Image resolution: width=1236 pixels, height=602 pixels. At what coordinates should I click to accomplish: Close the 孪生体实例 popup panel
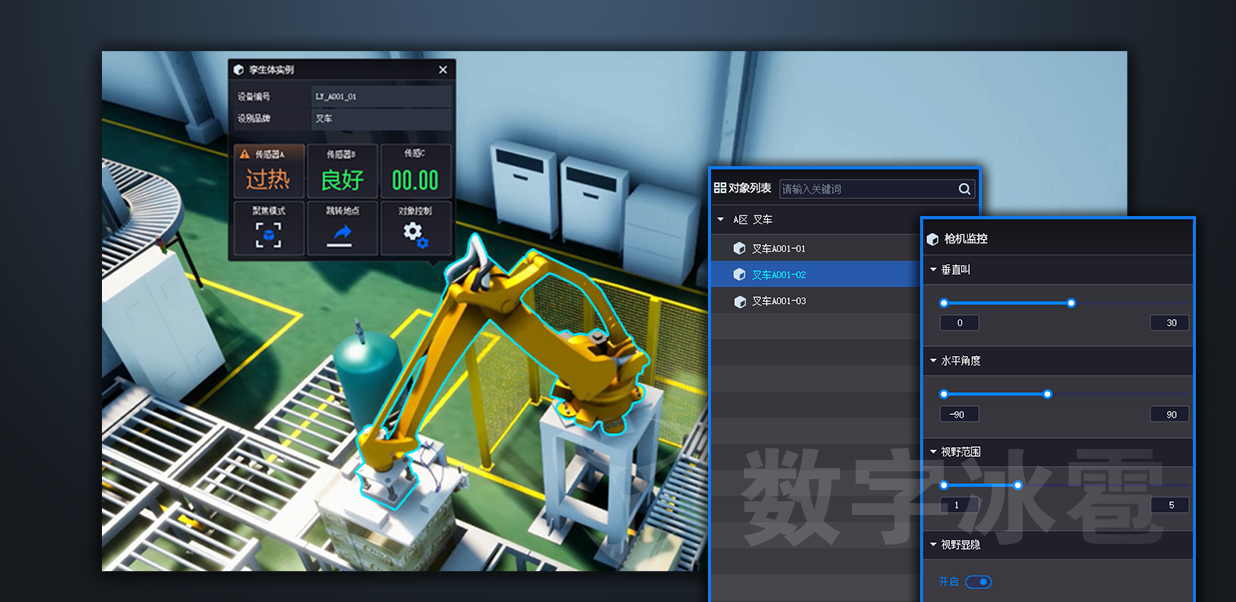tap(443, 70)
